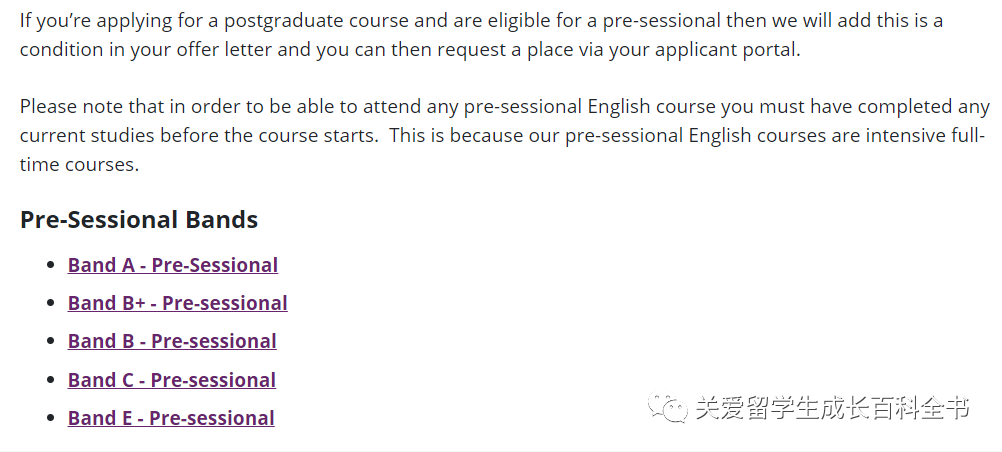Select the bullet marker next to Band C
Viewport: 1002px width, 452px height.
[51, 380]
